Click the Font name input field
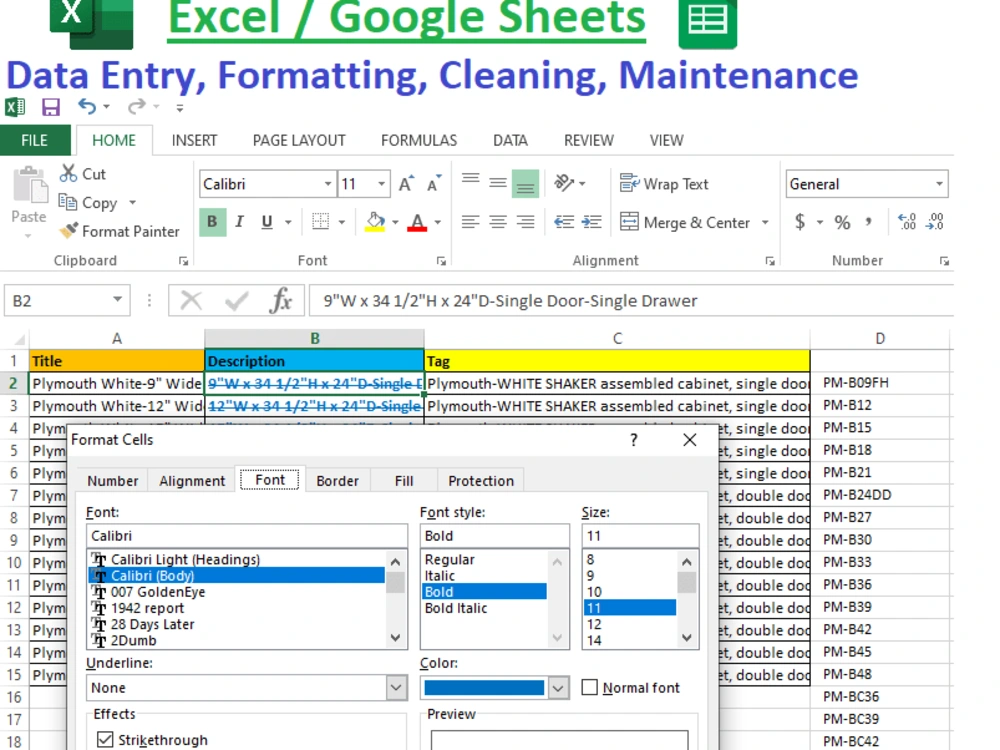Image resolution: width=1000 pixels, height=750 pixels. (247, 536)
